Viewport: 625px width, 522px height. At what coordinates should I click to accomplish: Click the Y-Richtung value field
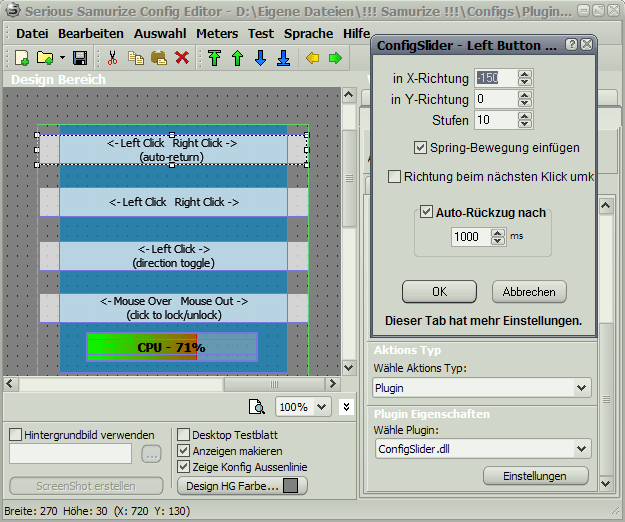[x=496, y=99]
